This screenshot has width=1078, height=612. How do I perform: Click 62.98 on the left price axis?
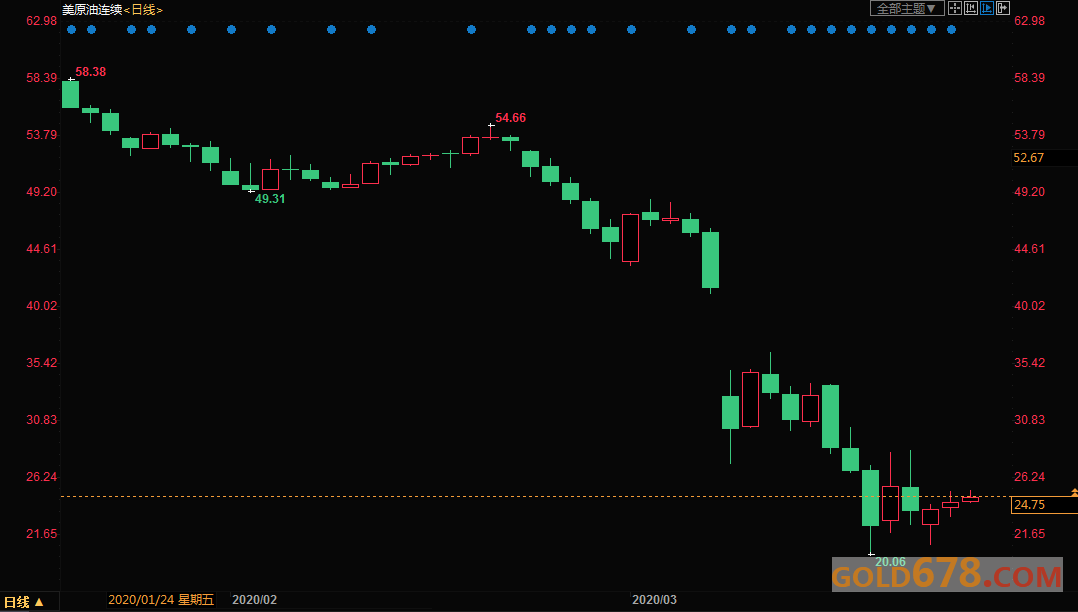[41, 21]
